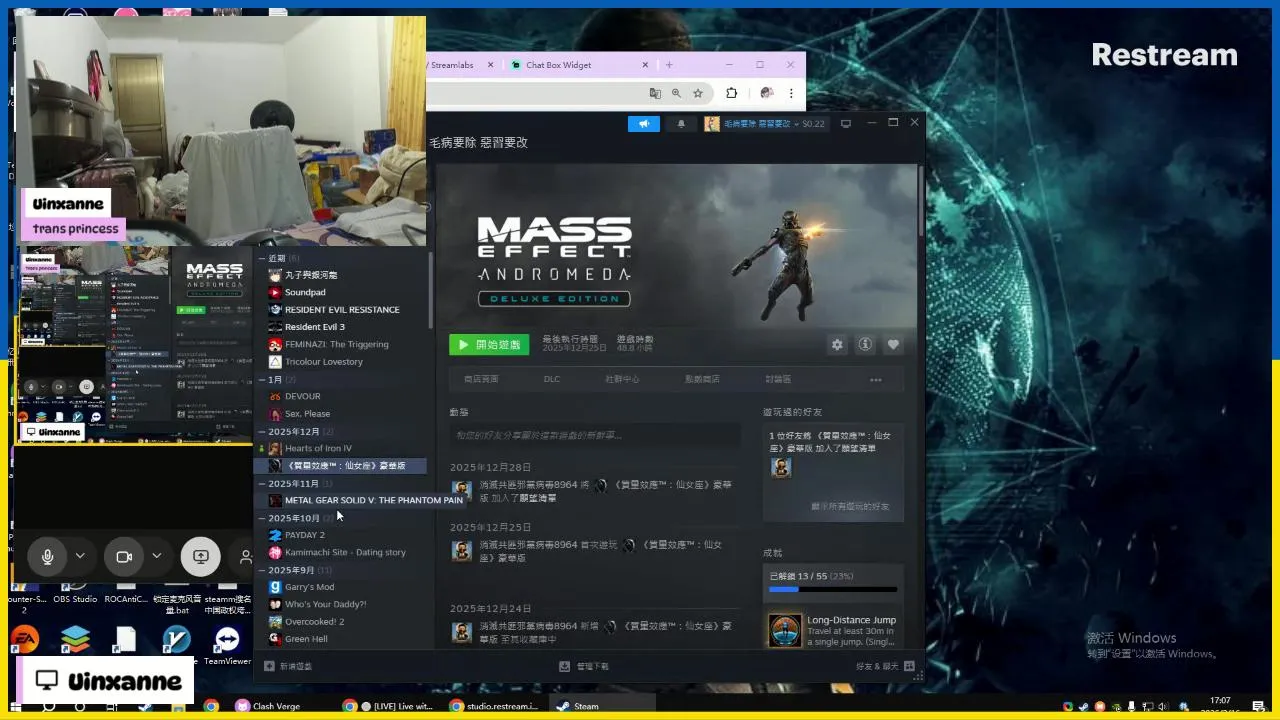Click the activity status text field
Screen dimensions: 1280x720
pos(595,435)
